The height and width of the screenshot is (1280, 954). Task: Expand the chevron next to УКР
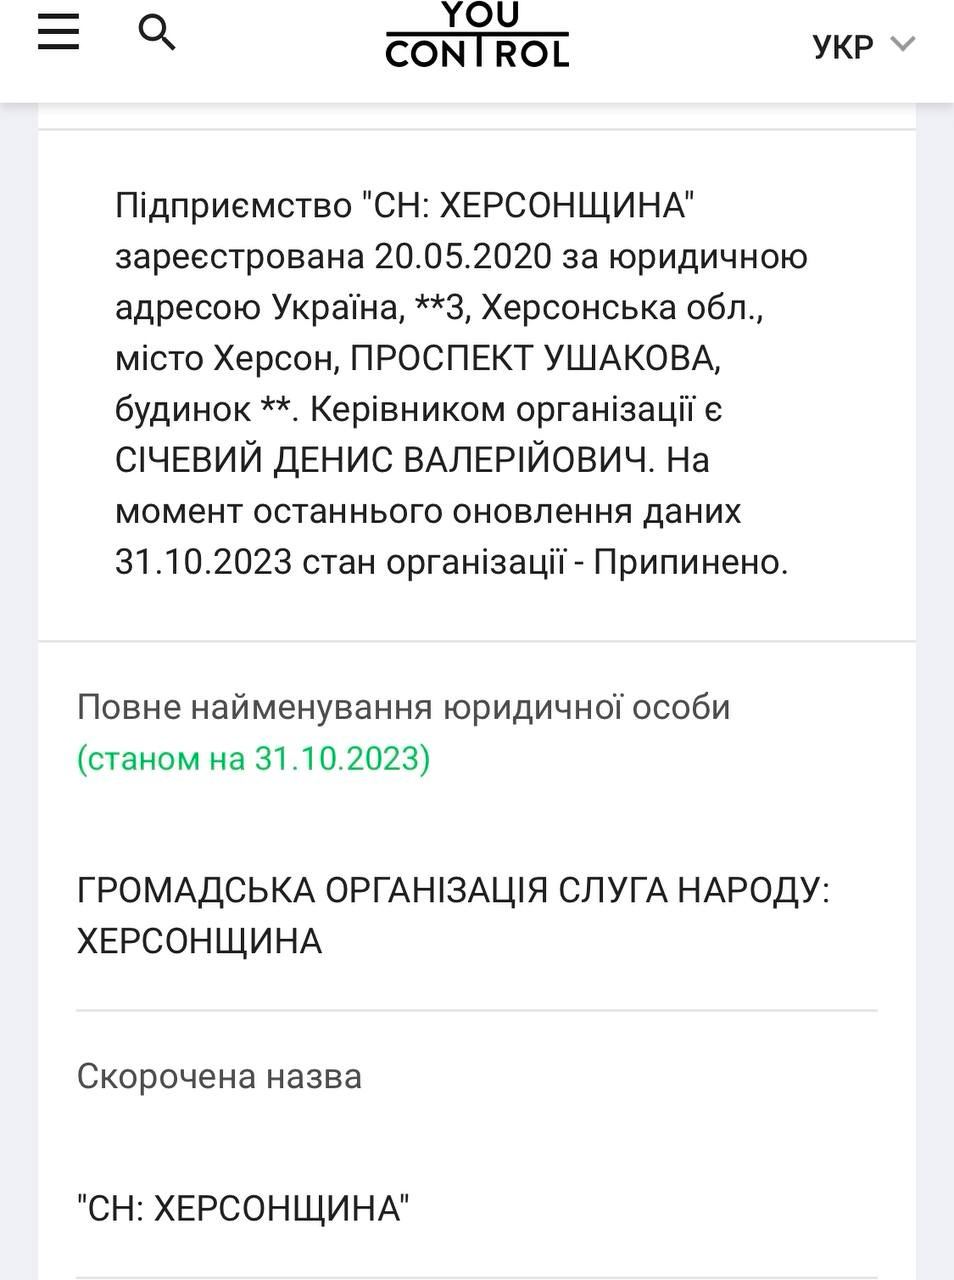tap(903, 44)
